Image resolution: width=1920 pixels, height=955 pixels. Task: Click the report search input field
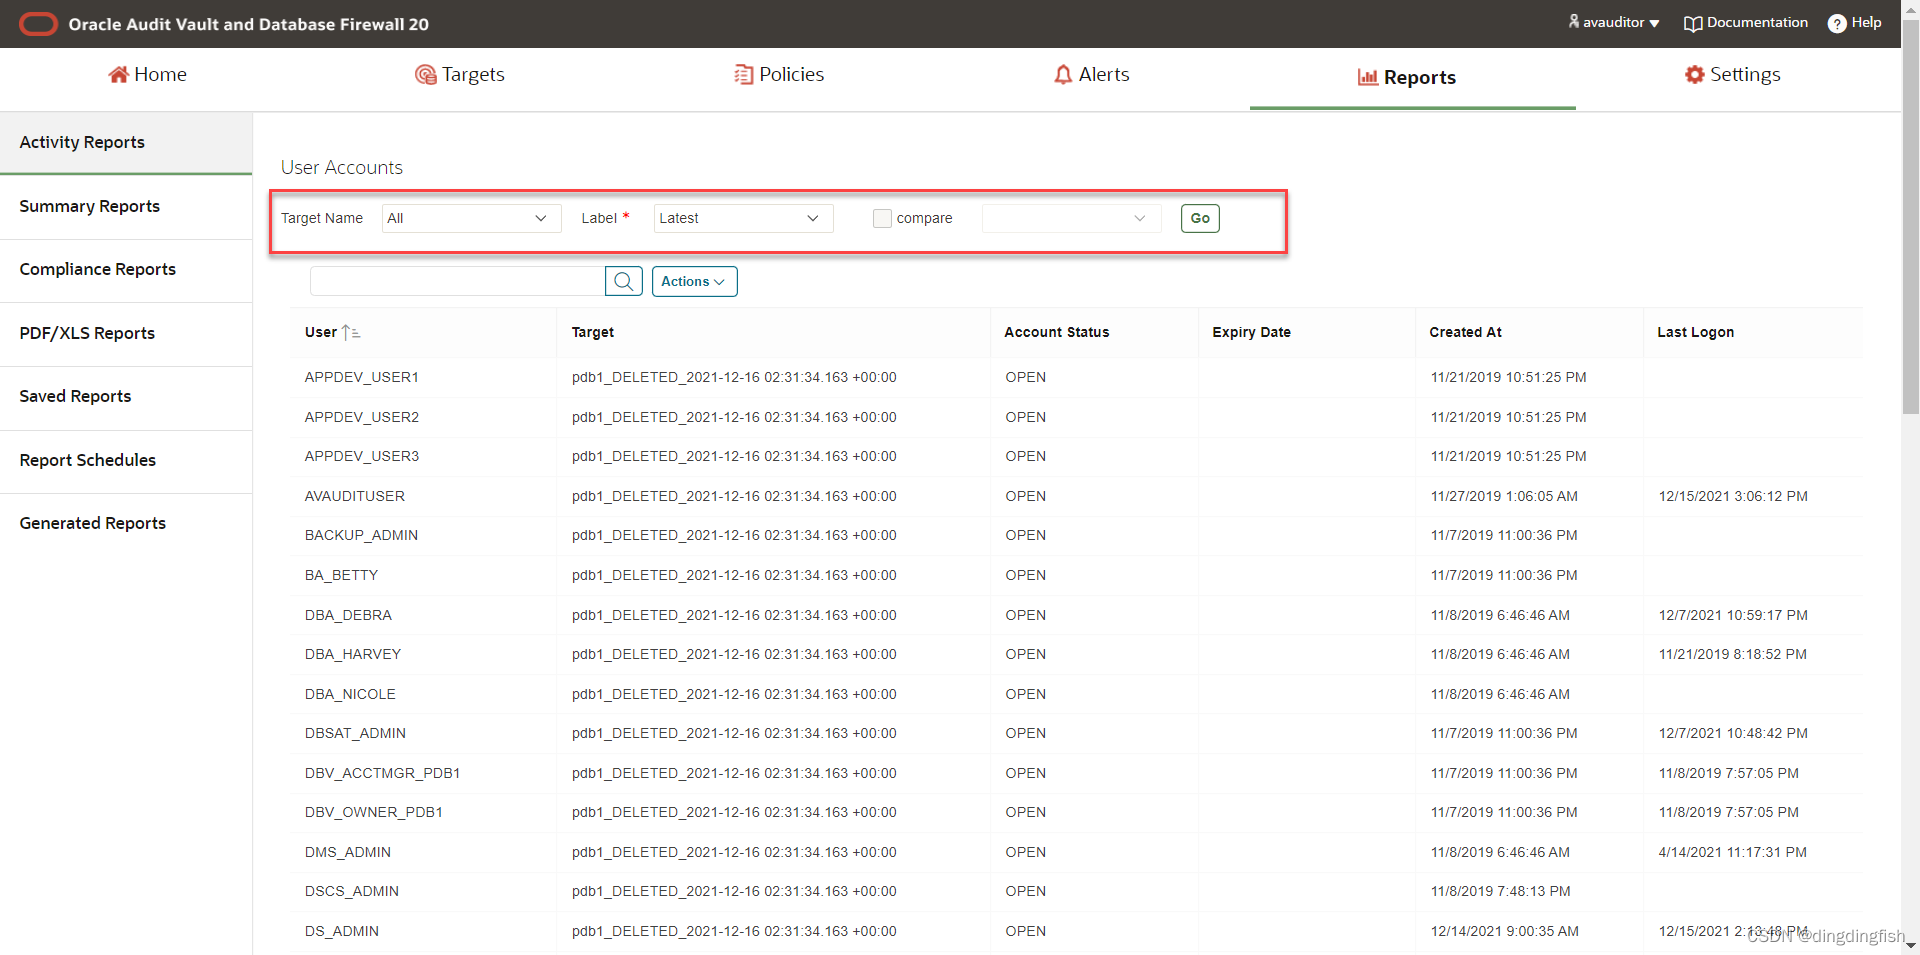[x=457, y=281]
